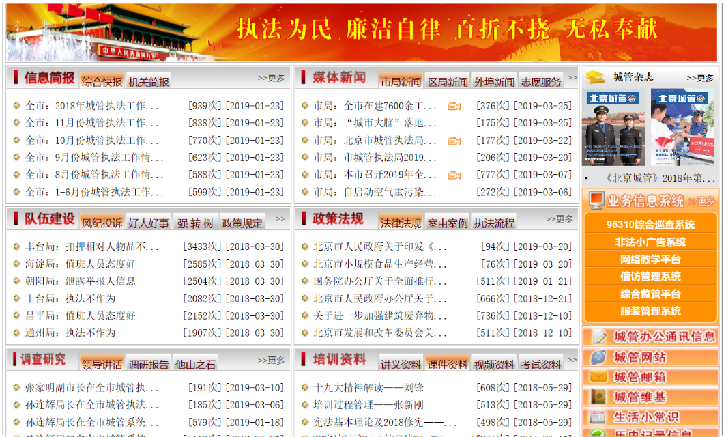The image size is (727, 437).
Task: Switch to 好人好事 tab in 队伍建设
Action: (148, 223)
